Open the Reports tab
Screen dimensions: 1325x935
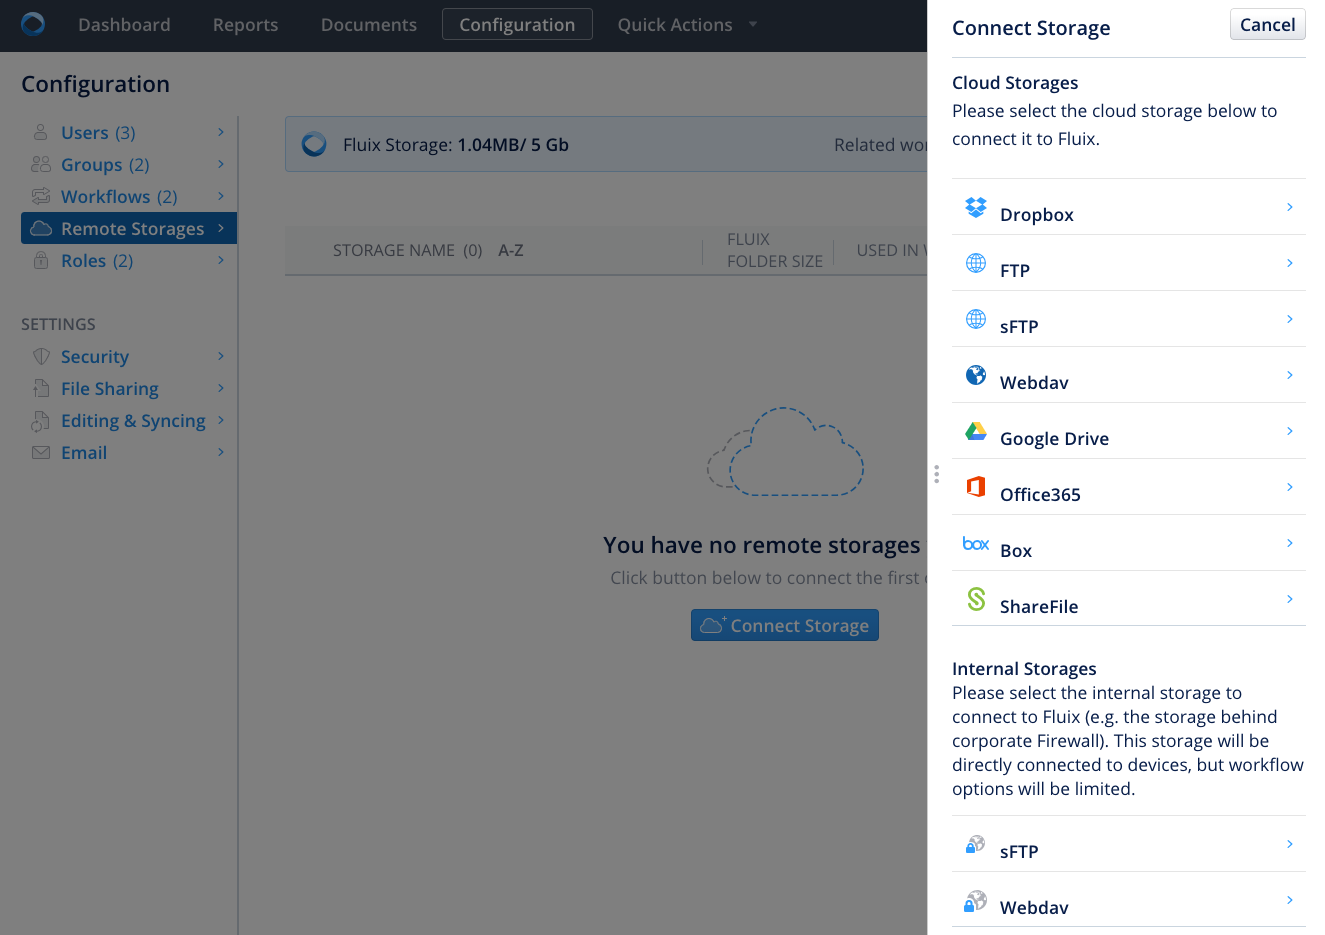coord(245,25)
